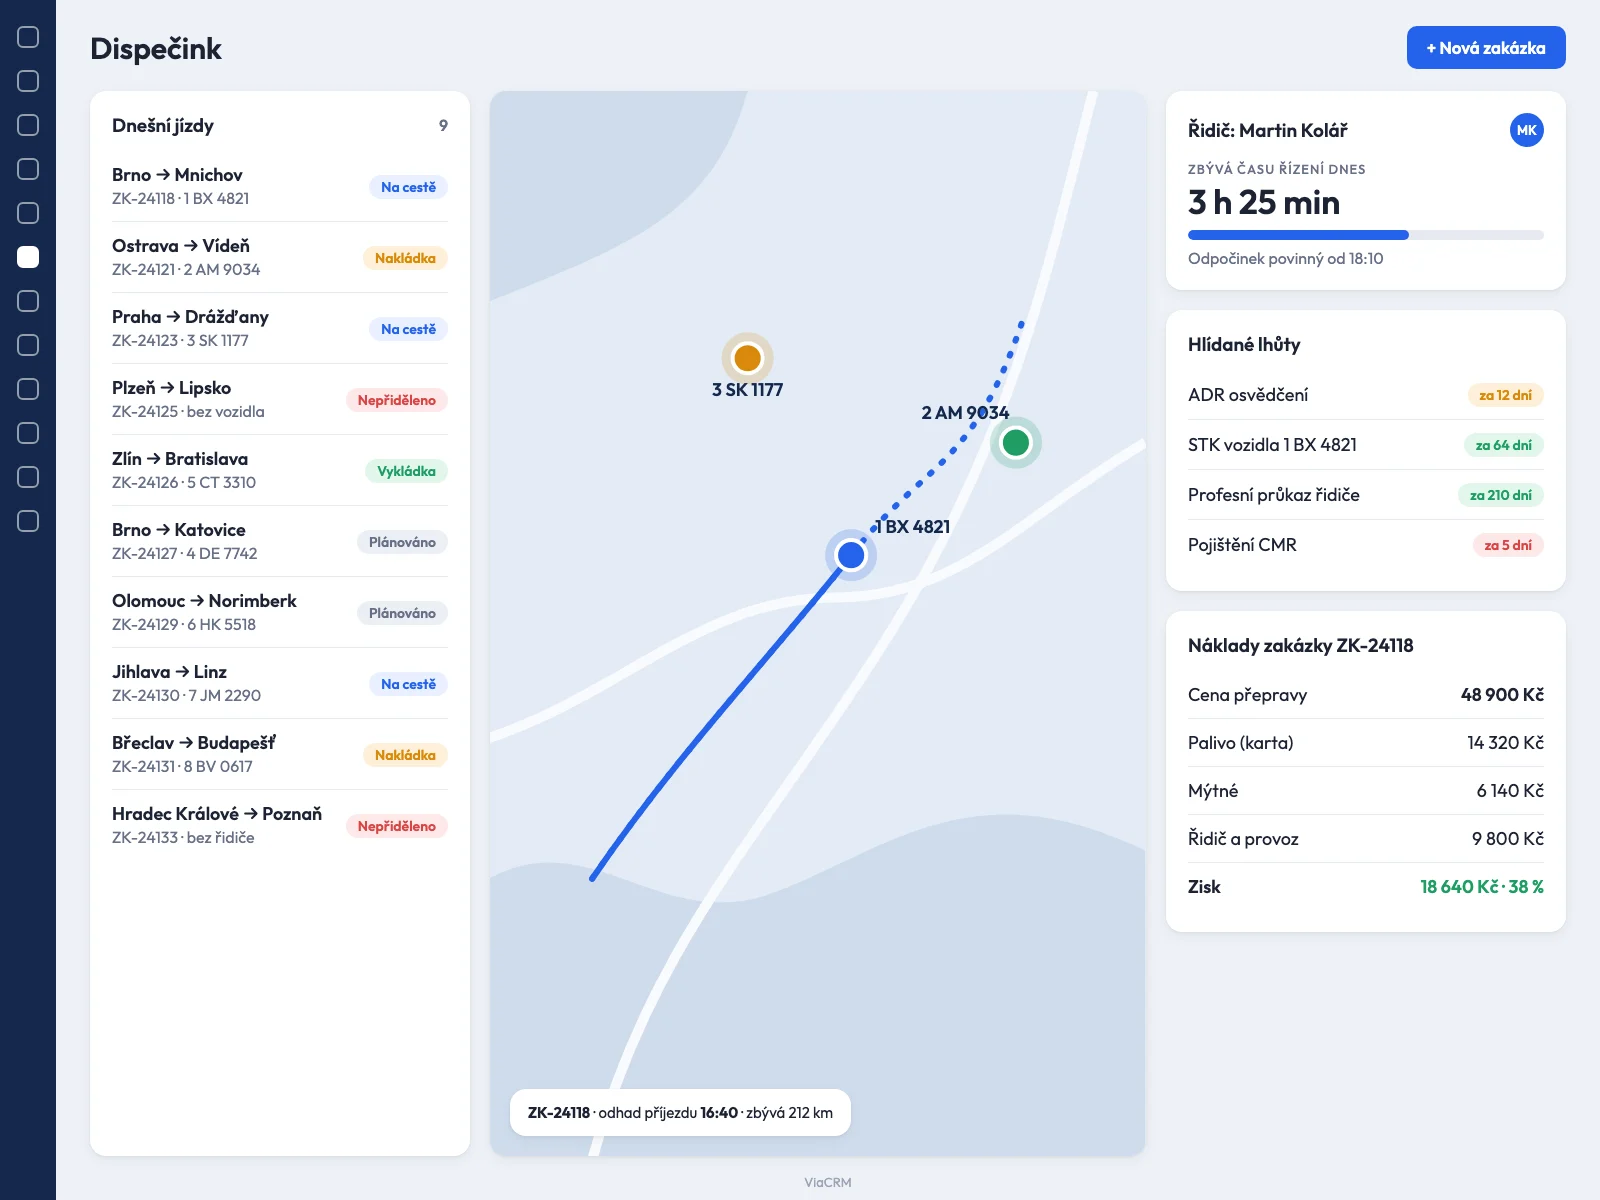Click the ZK-24118 arrival estimate info bar
Screen dimensions: 1600x1200
coord(680,1113)
